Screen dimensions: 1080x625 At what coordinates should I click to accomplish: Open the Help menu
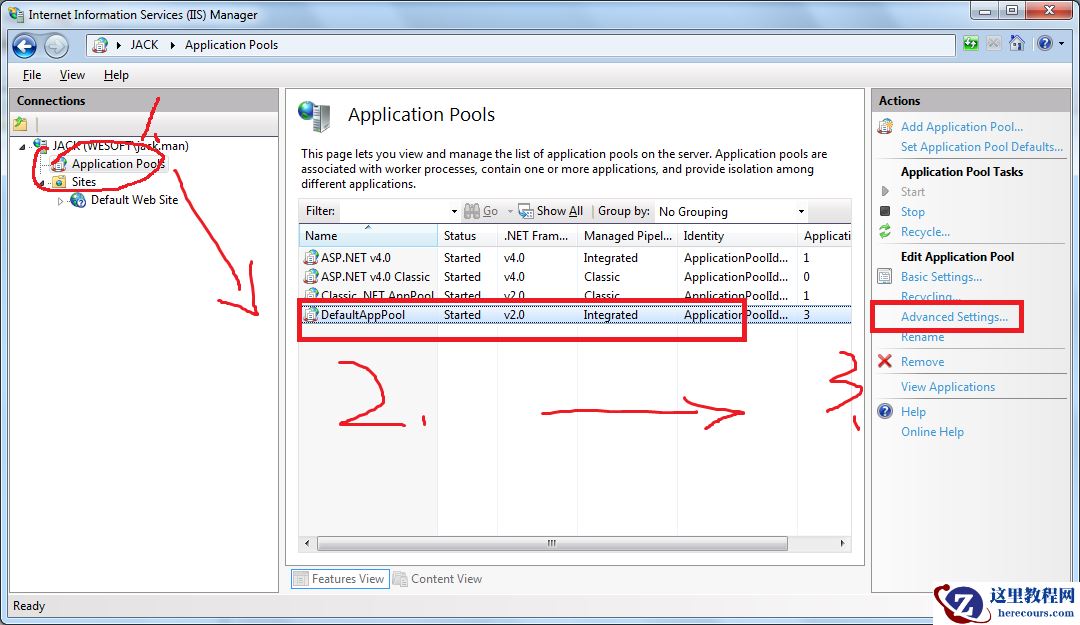click(116, 75)
